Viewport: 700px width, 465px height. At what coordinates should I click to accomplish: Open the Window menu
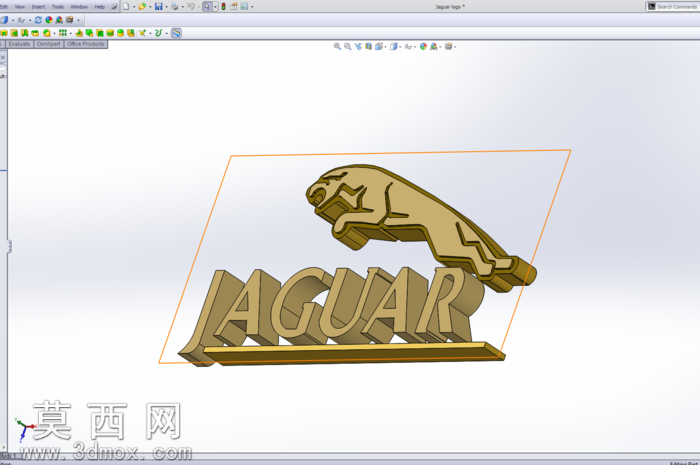coord(79,7)
